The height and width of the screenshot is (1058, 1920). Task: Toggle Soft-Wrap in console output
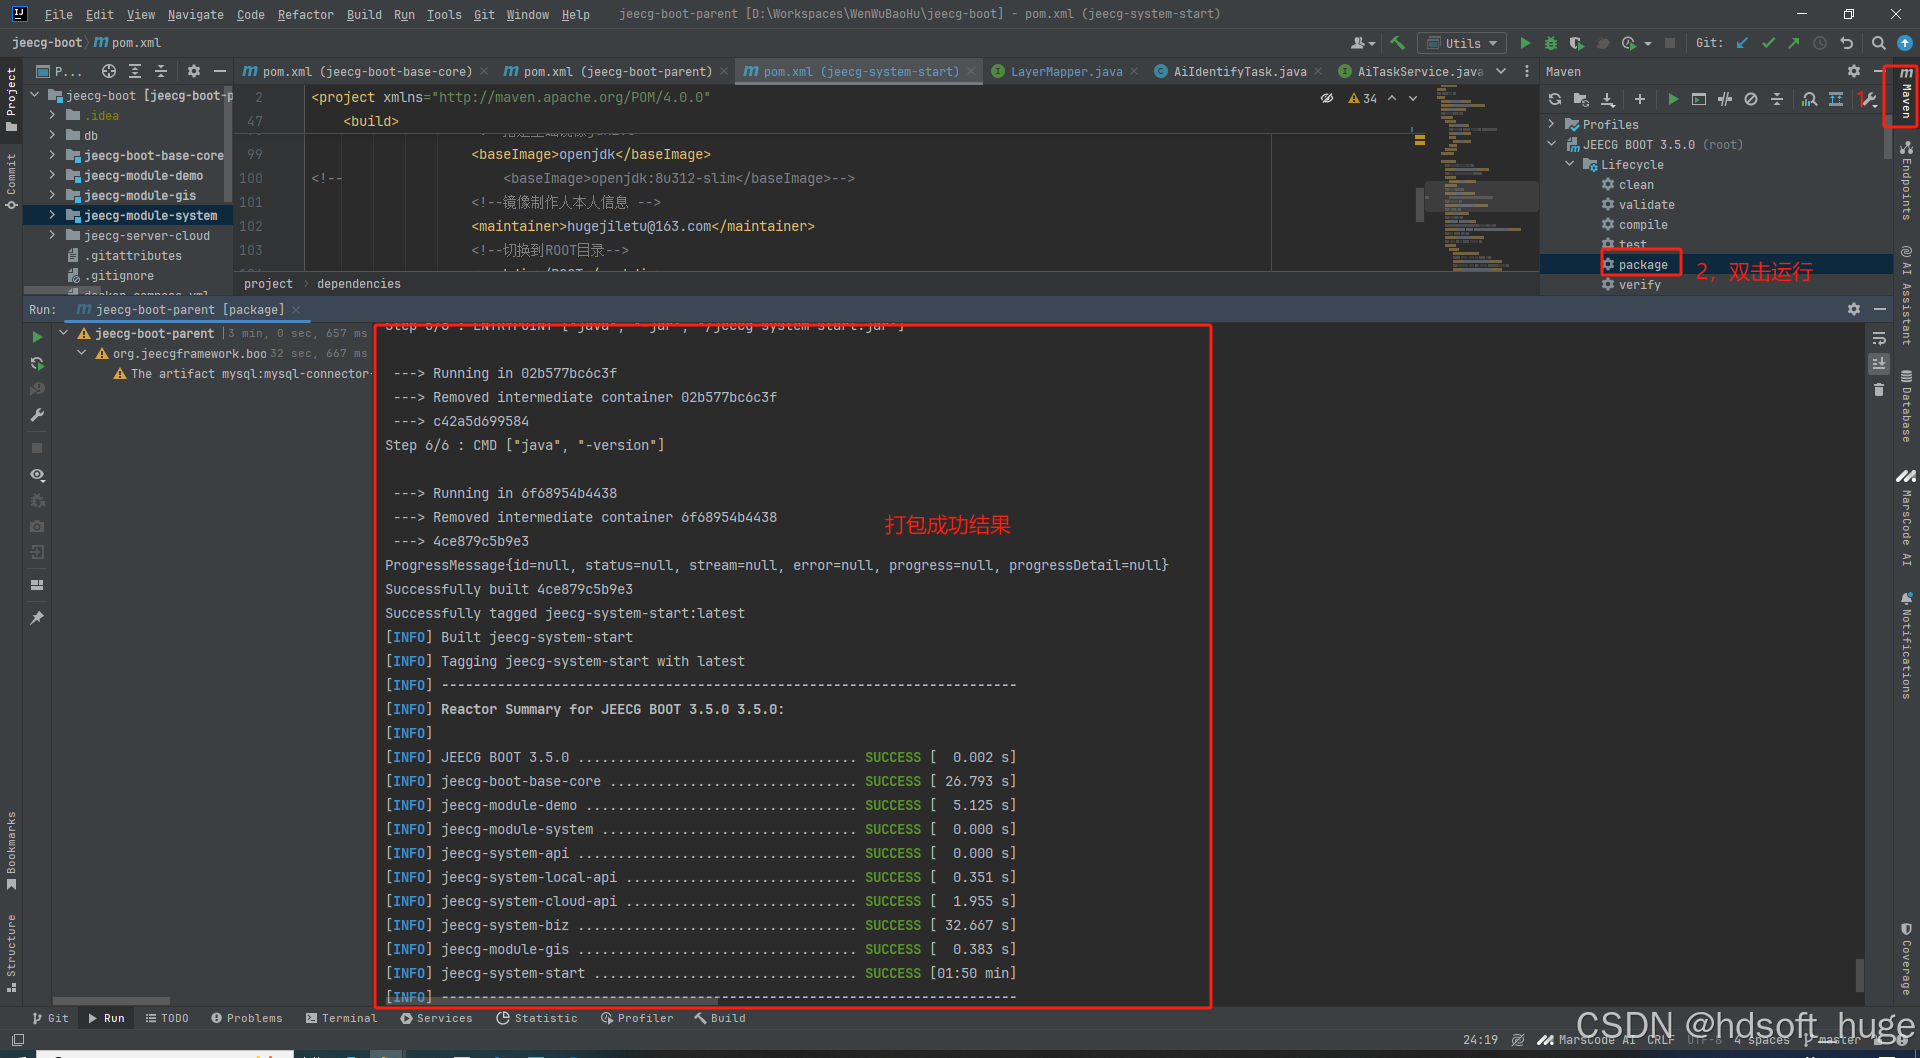(x=1879, y=338)
